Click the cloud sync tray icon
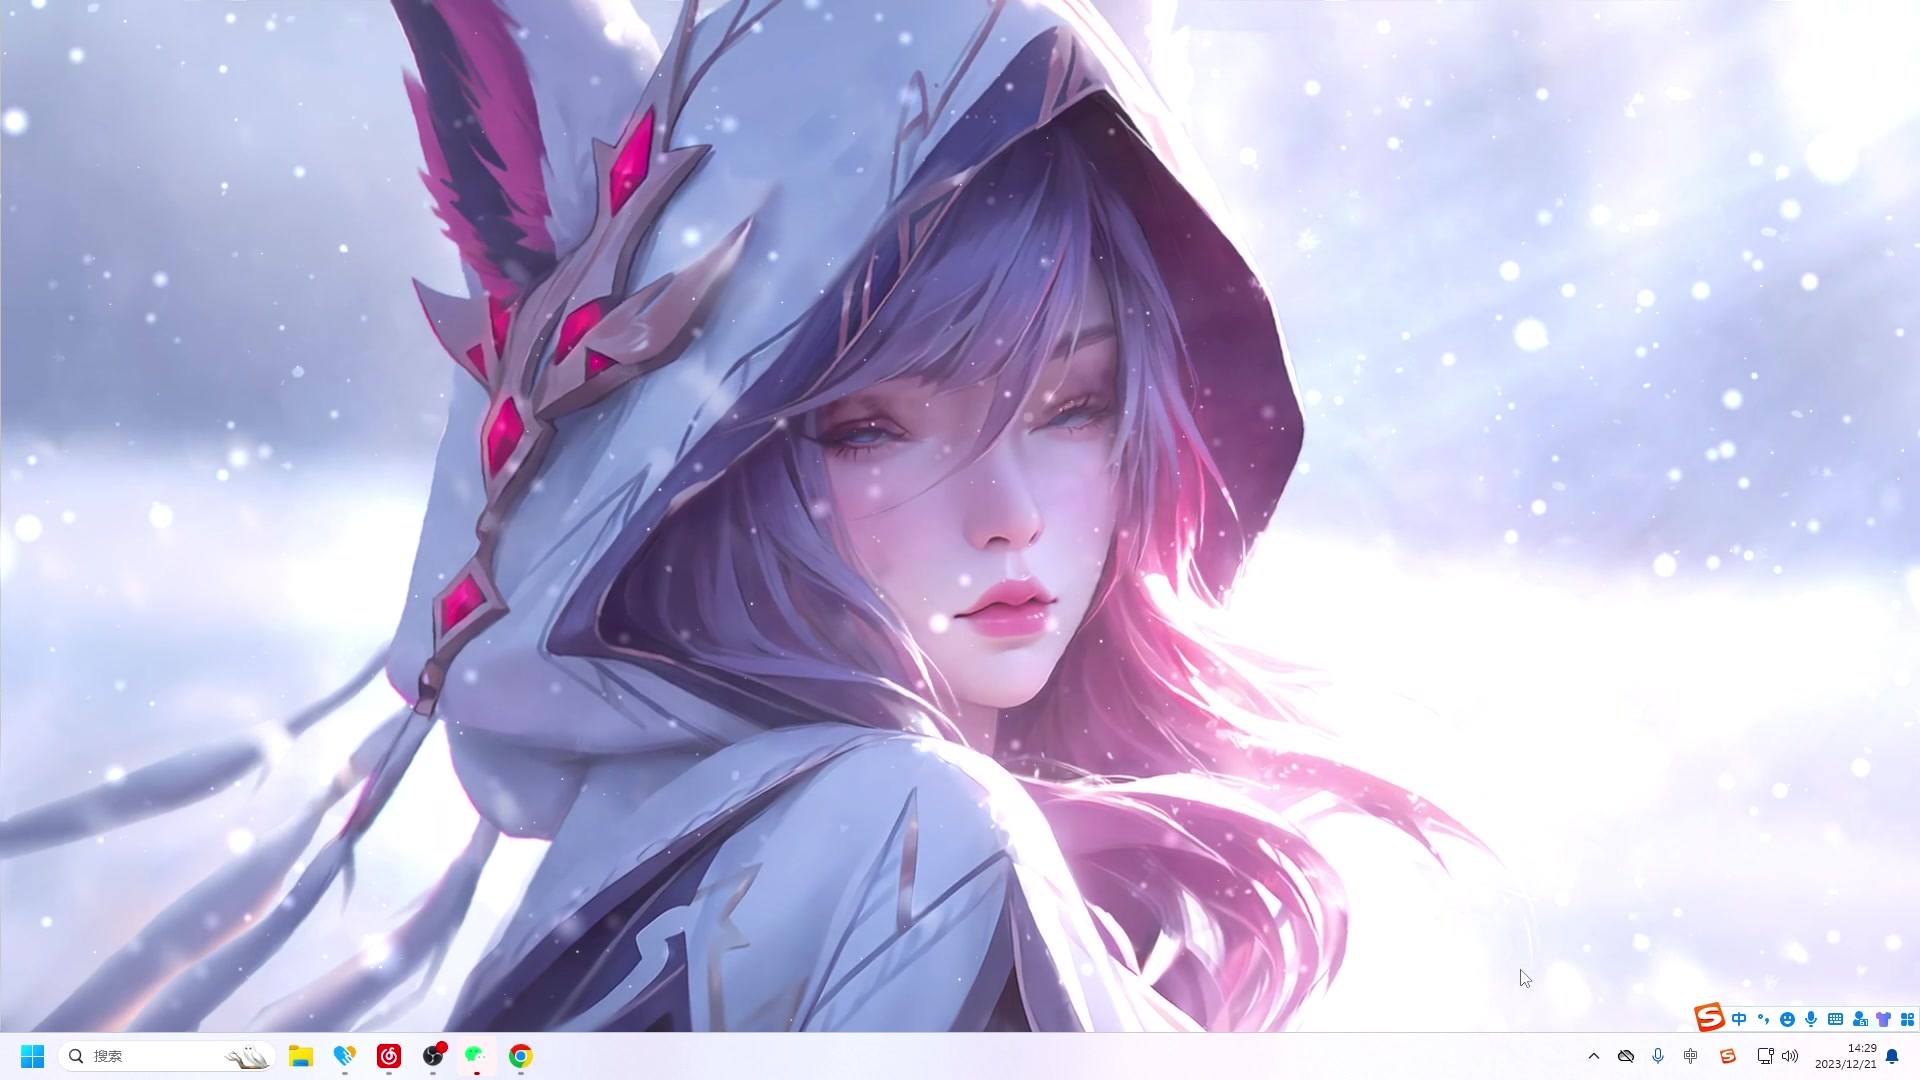The height and width of the screenshot is (1080, 1920). (x=1626, y=1056)
